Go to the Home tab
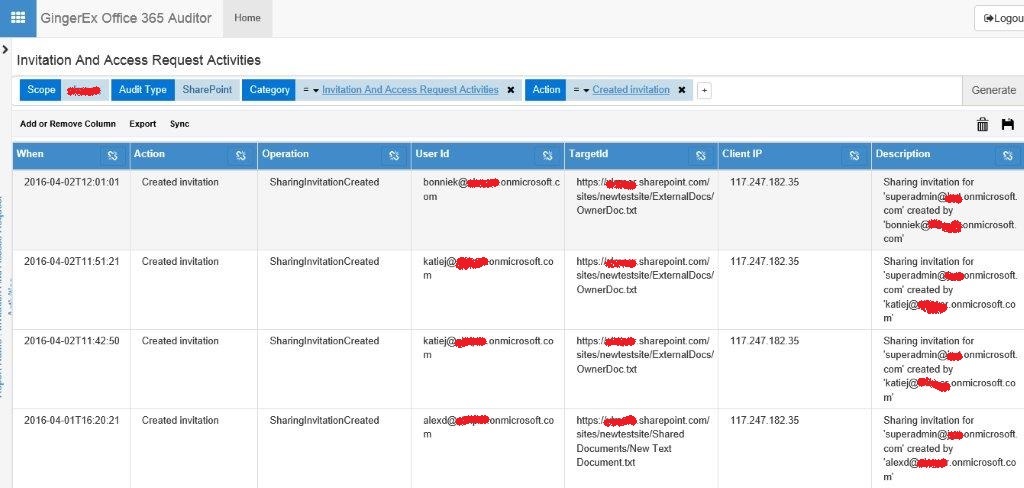Screen dimensions: 1024x488 click(247, 18)
